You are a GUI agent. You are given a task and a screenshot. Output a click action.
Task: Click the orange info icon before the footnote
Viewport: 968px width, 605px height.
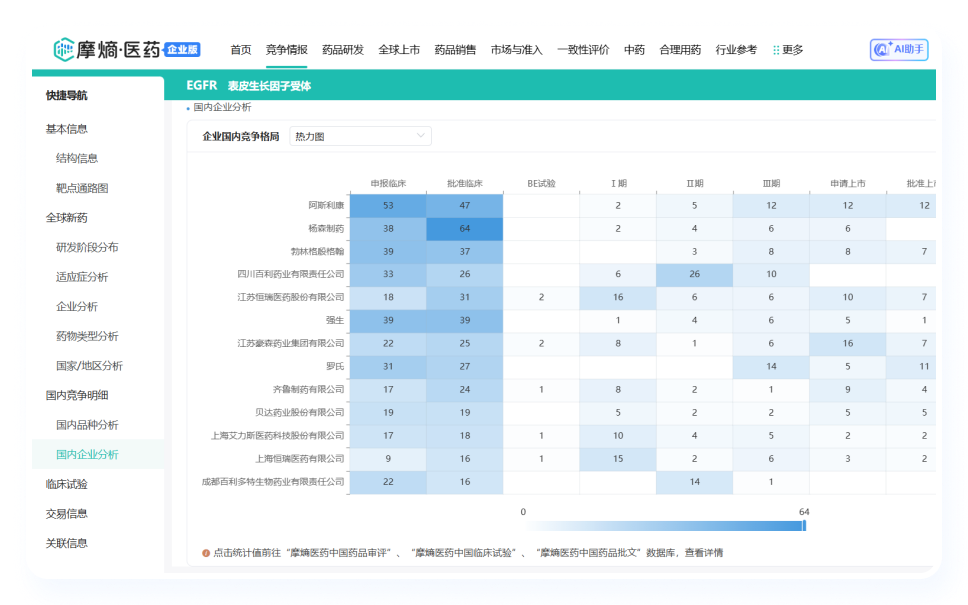206,553
